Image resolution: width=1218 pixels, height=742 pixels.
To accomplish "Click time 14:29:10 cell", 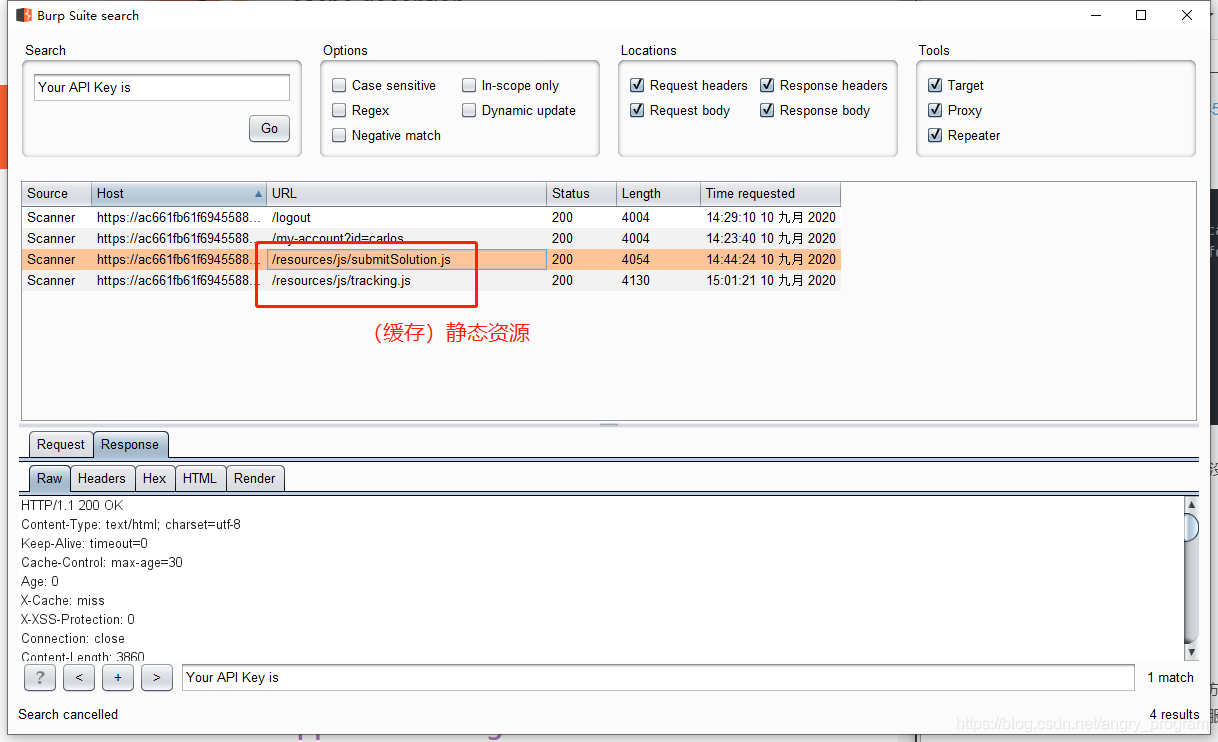I will [771, 217].
